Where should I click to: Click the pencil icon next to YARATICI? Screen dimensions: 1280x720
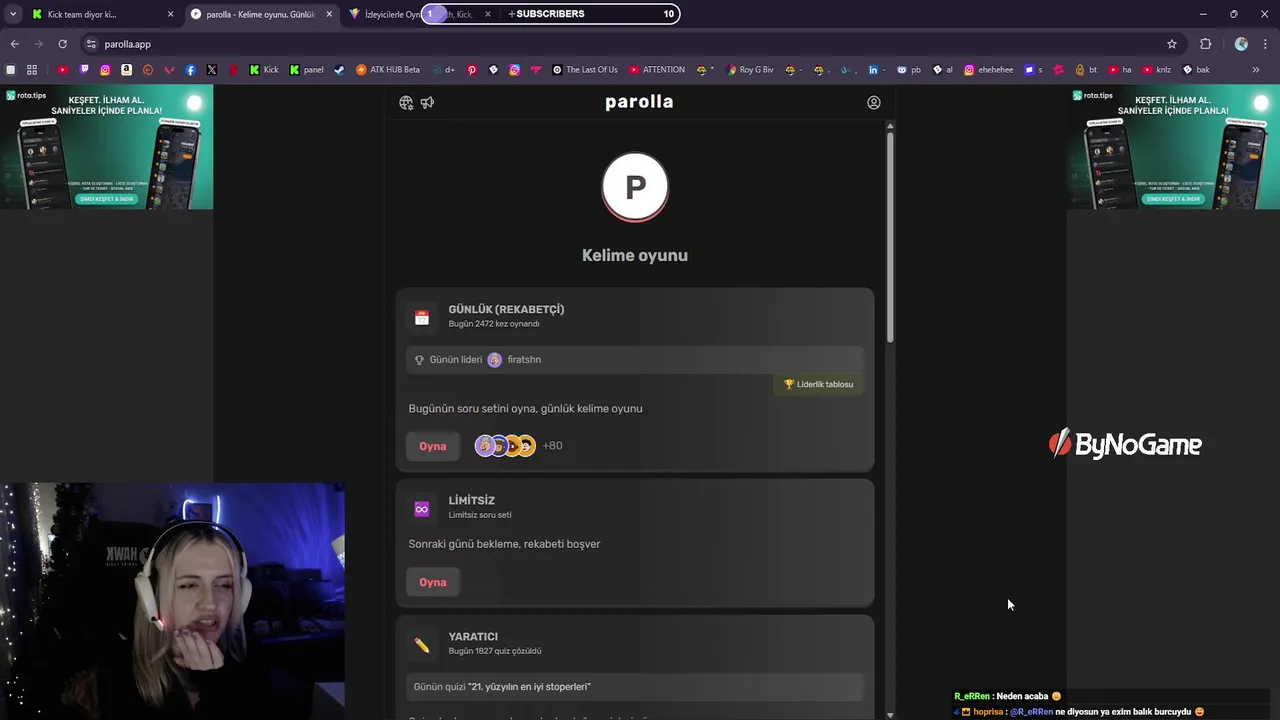422,646
